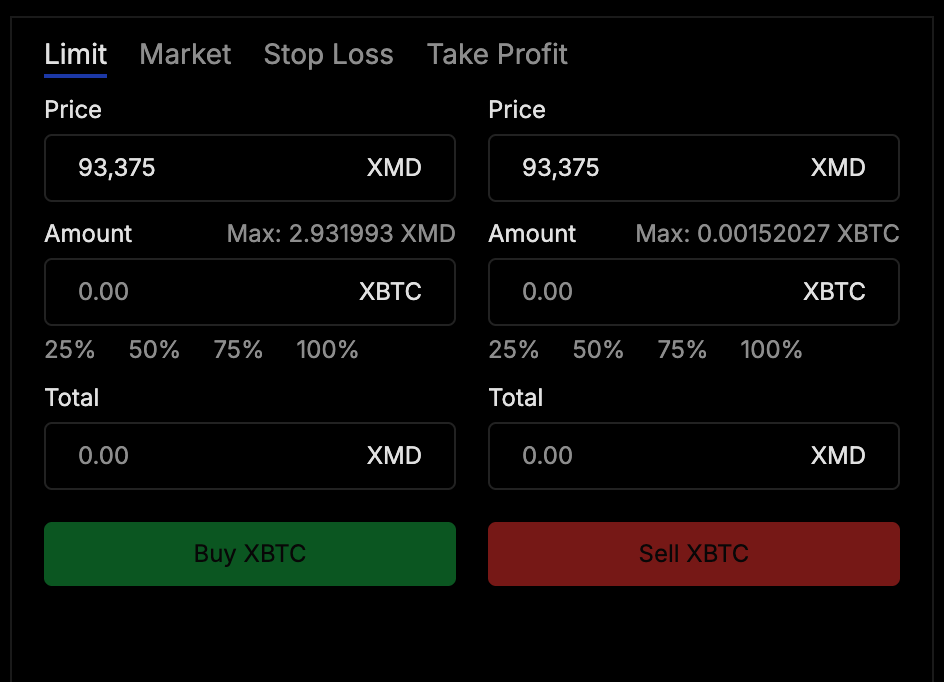
Task: Switch to the Limit order tab
Action: [75, 54]
